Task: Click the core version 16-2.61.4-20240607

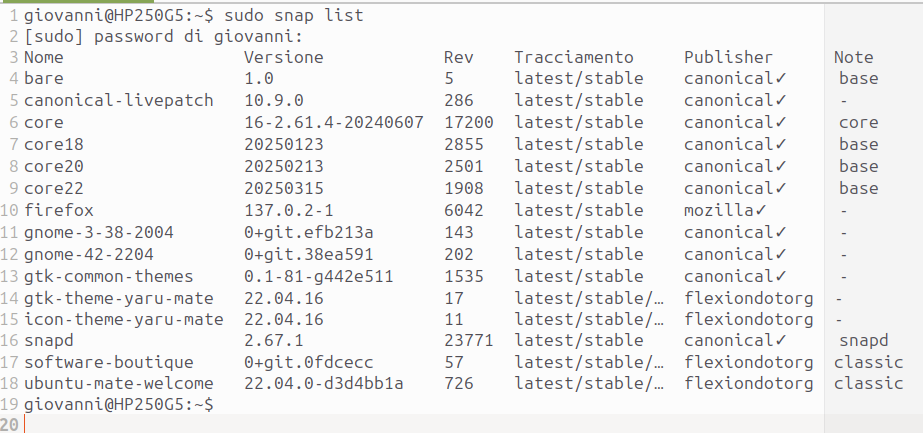Action: pyautogui.click(x=334, y=122)
